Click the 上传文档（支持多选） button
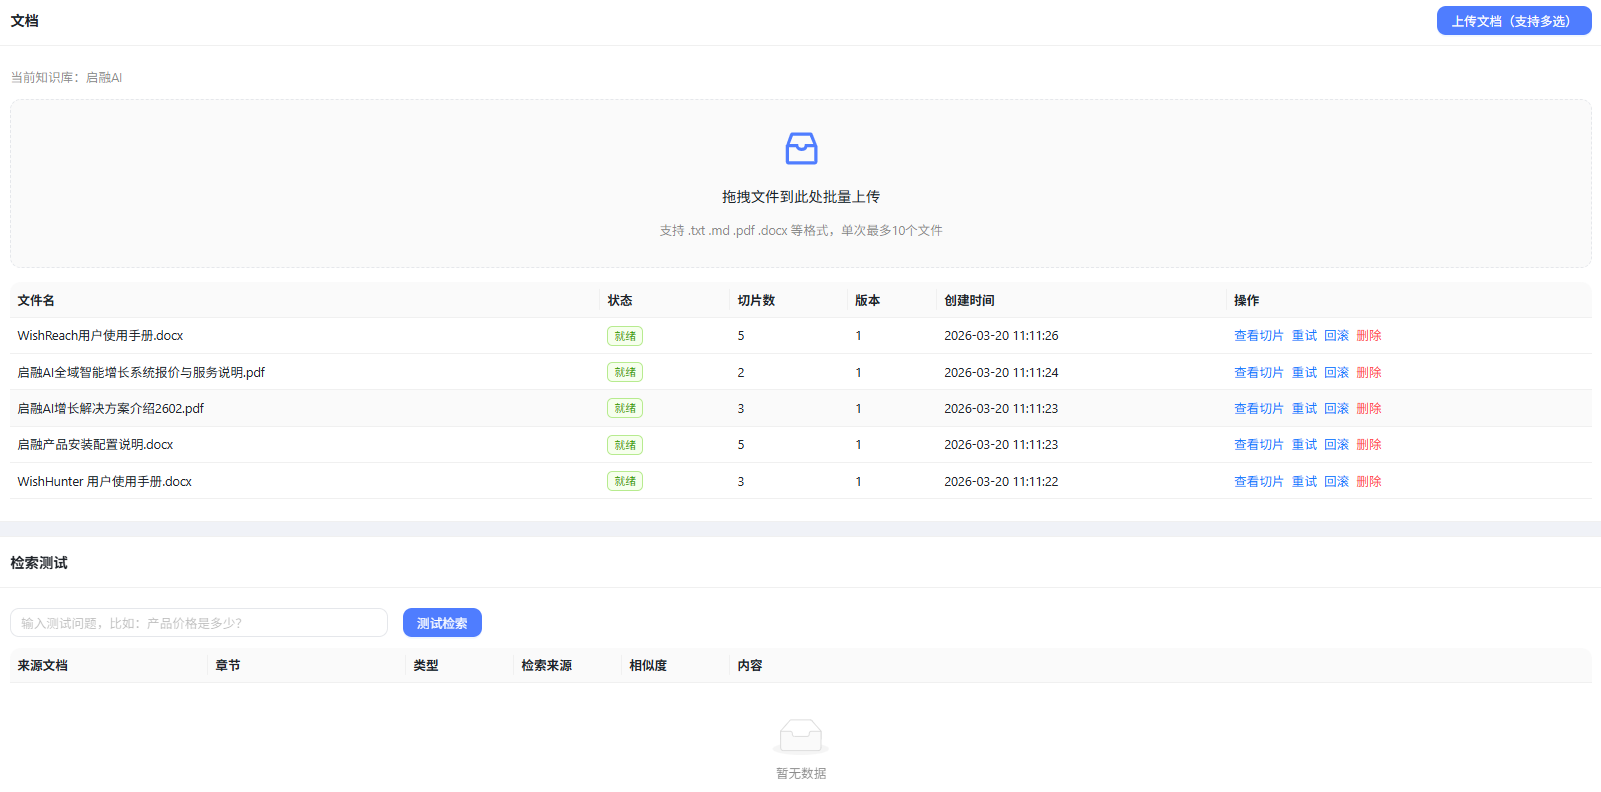Screen dimensions: 1601x792 (x=1513, y=21)
